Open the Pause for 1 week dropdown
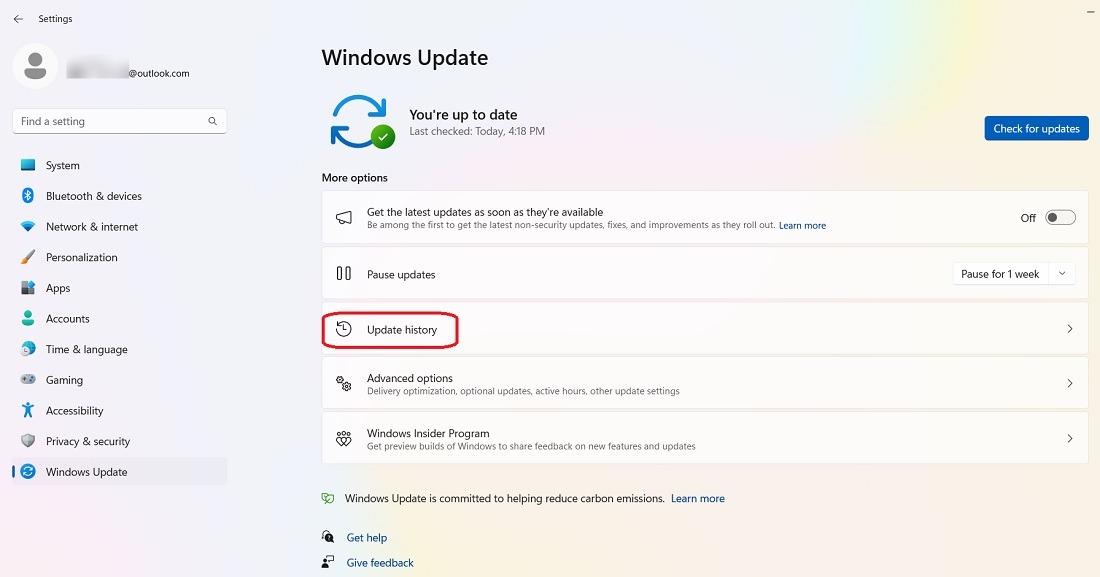The height and width of the screenshot is (577, 1100). pos(1061,273)
